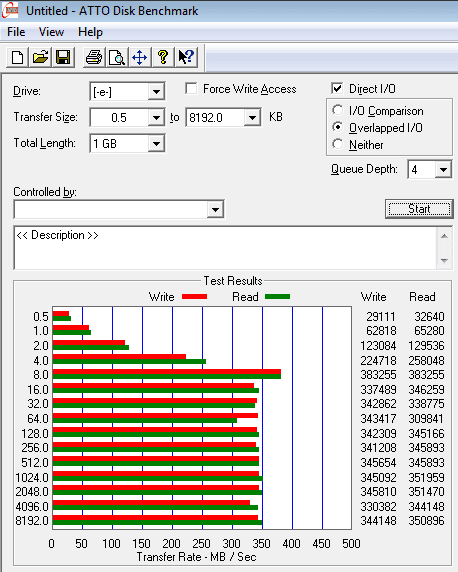This screenshot has width=458, height=572.
Task: Activate the context help pointer icon
Action: (x=186, y=57)
